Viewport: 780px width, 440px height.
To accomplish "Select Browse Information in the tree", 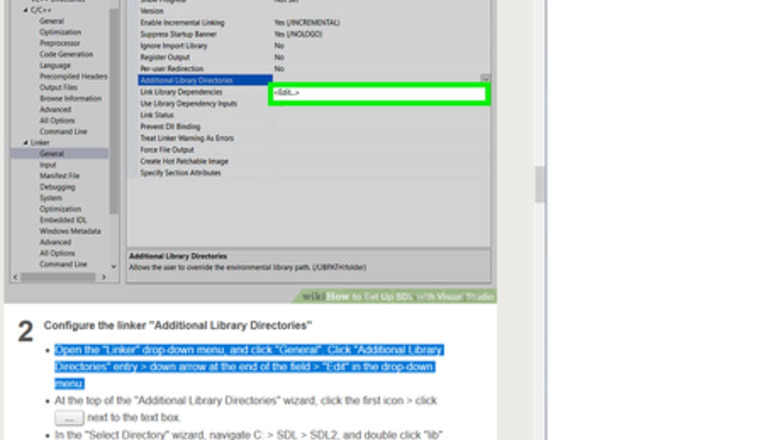I will click(70, 99).
